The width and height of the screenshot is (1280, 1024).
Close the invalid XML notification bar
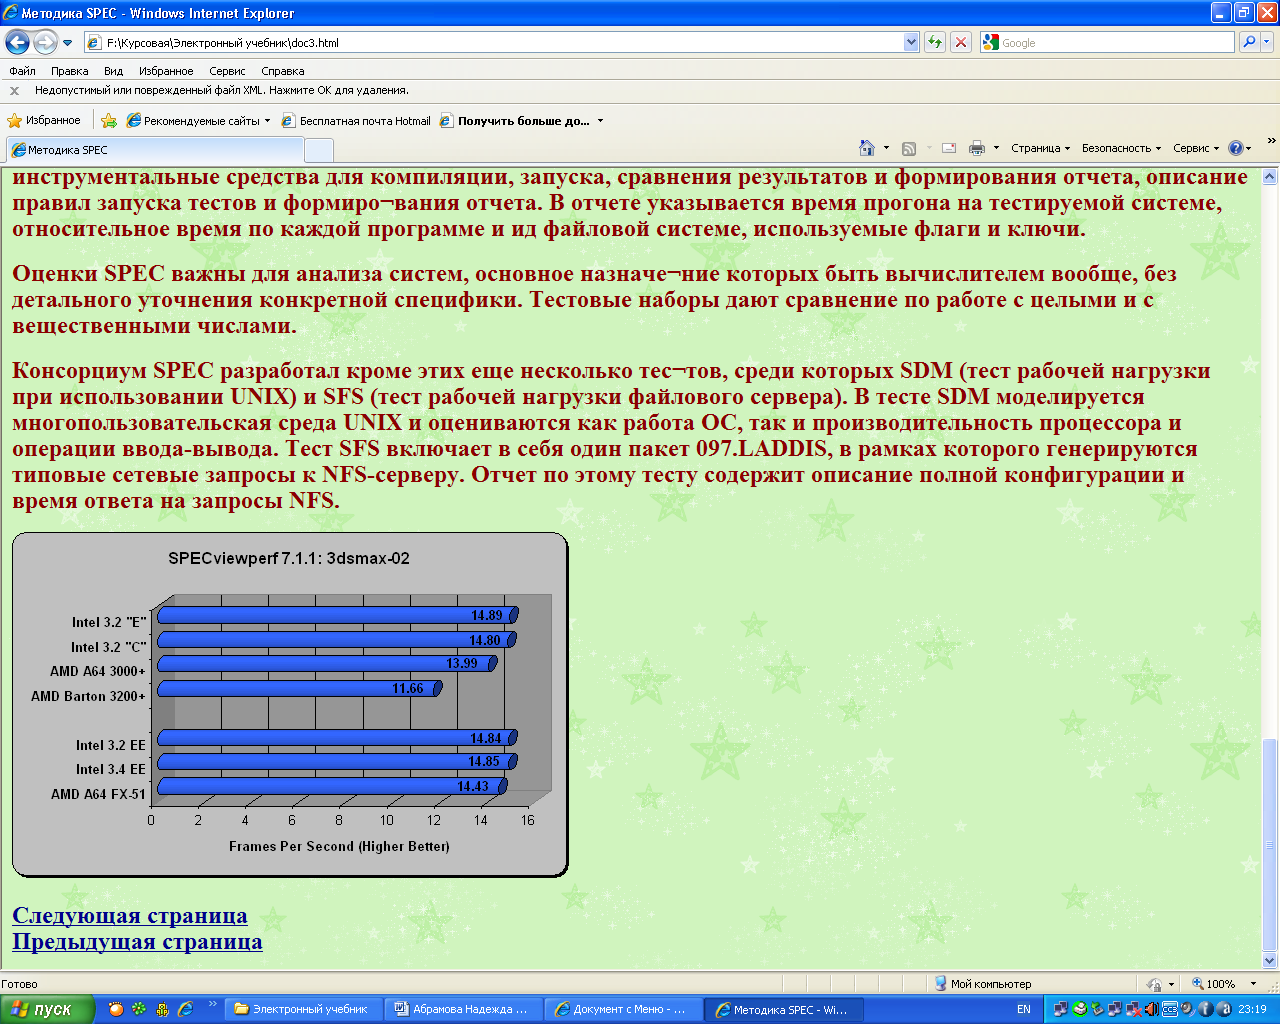click(14, 91)
